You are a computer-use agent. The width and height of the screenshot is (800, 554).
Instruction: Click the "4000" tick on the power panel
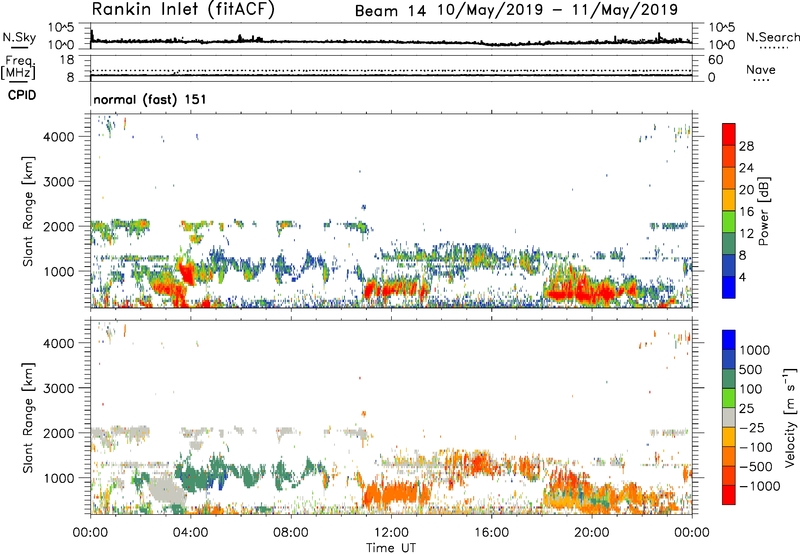coord(59,137)
